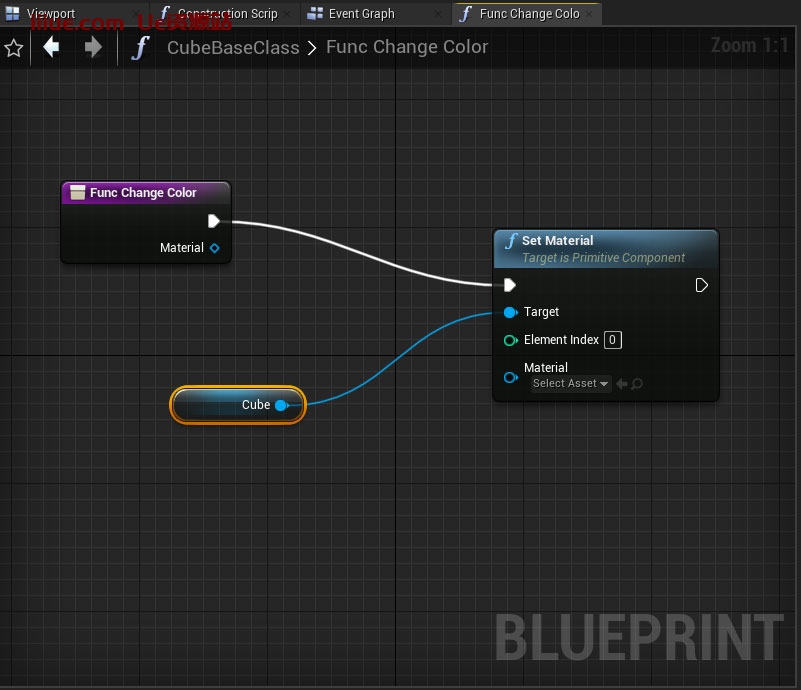This screenshot has width=801, height=690.
Task: Click the favorite star icon in the toolbar
Action: (14, 48)
